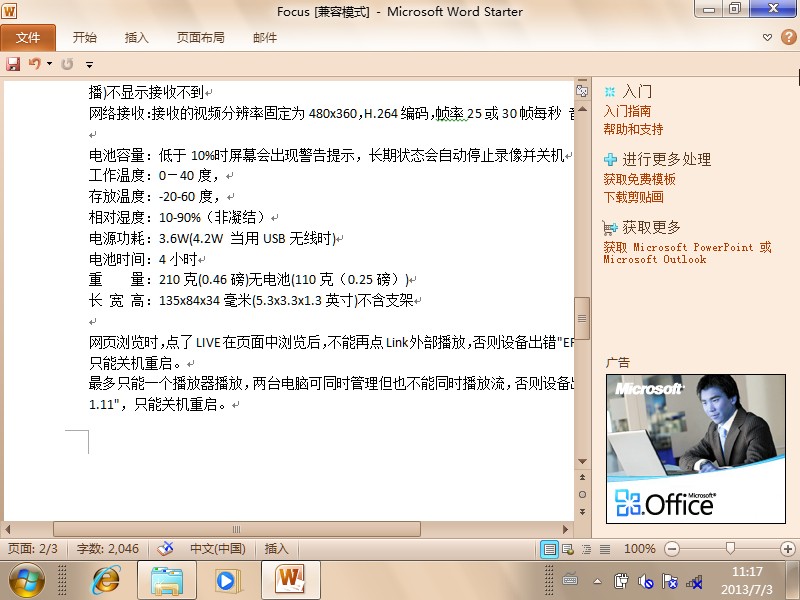The width and height of the screenshot is (800, 600).
Task: Click zoom in plus button
Action: point(788,549)
